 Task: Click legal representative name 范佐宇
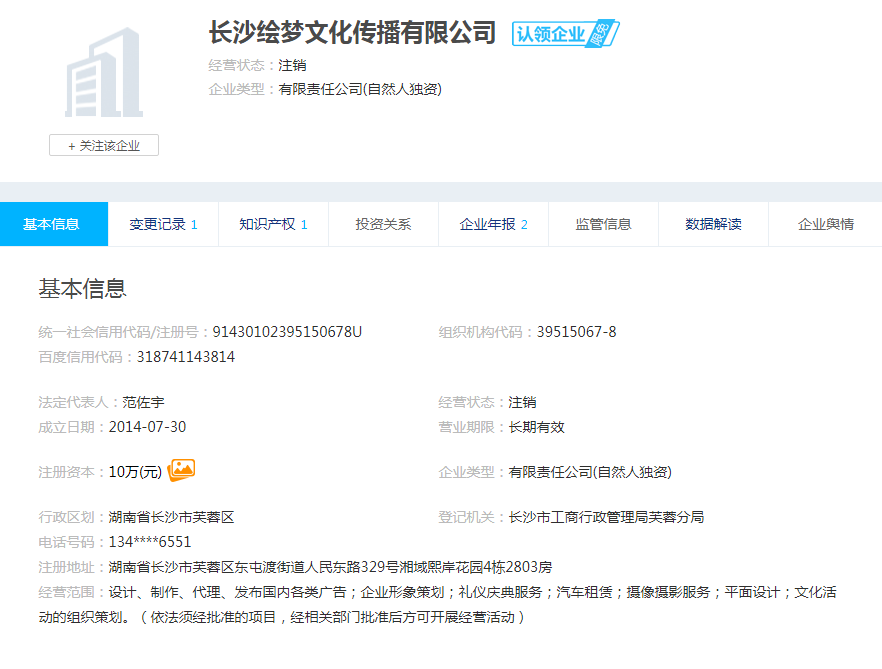tap(143, 402)
